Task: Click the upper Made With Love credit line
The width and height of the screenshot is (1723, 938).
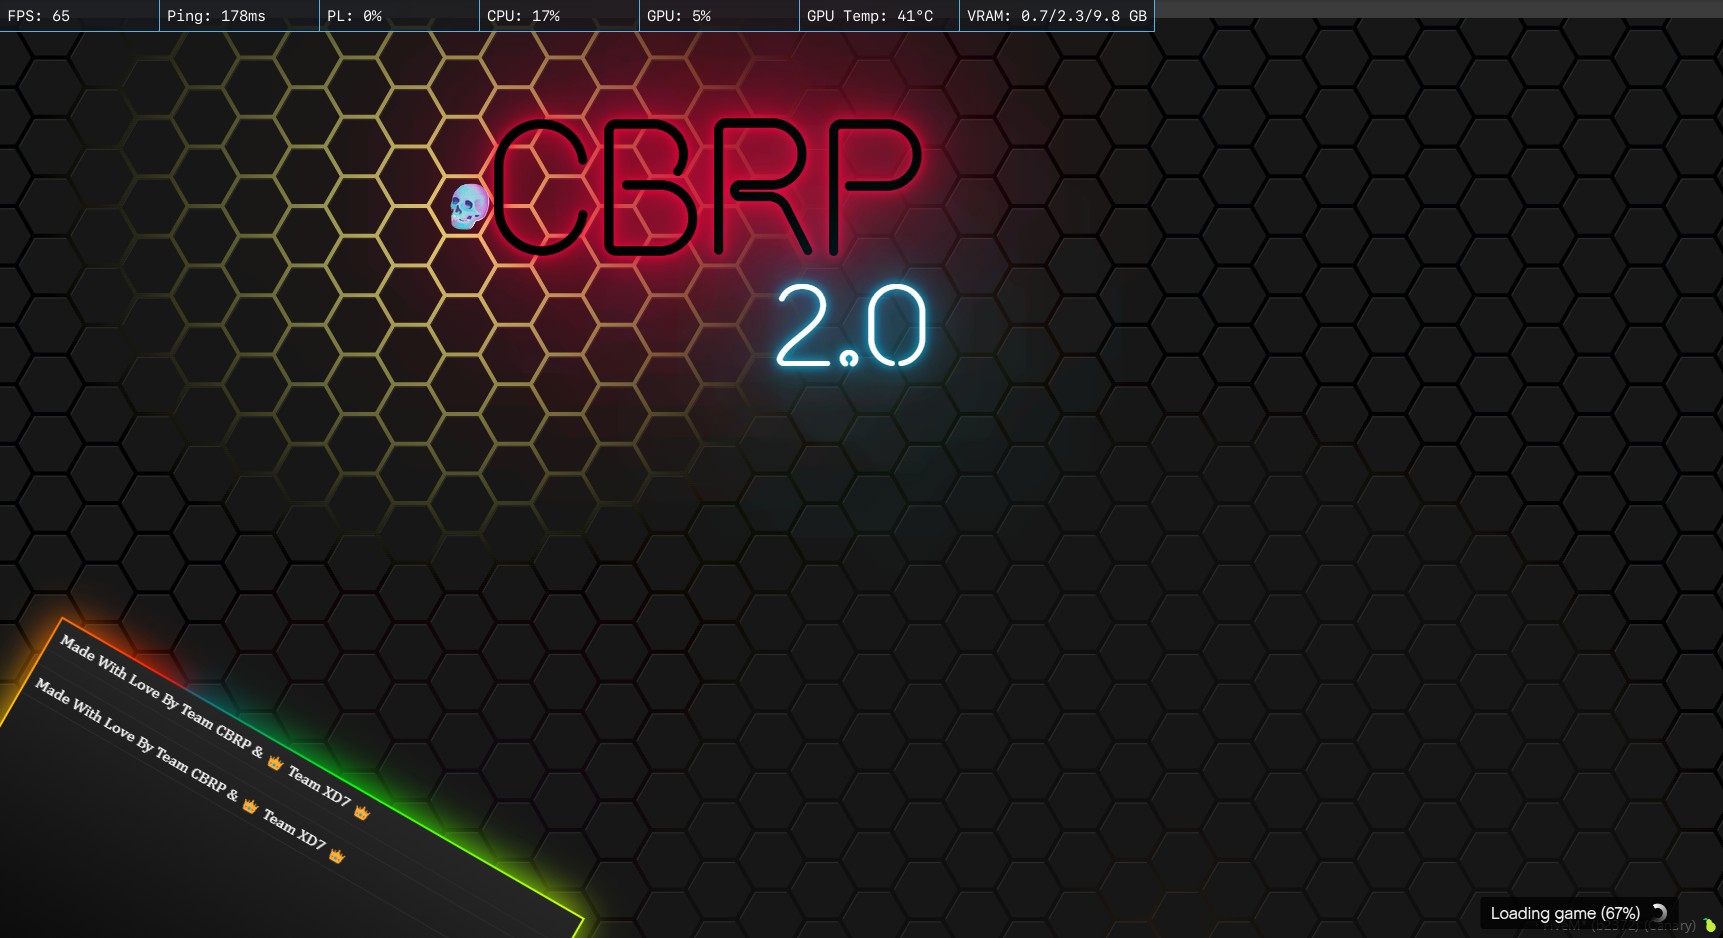Action: [x=215, y=727]
